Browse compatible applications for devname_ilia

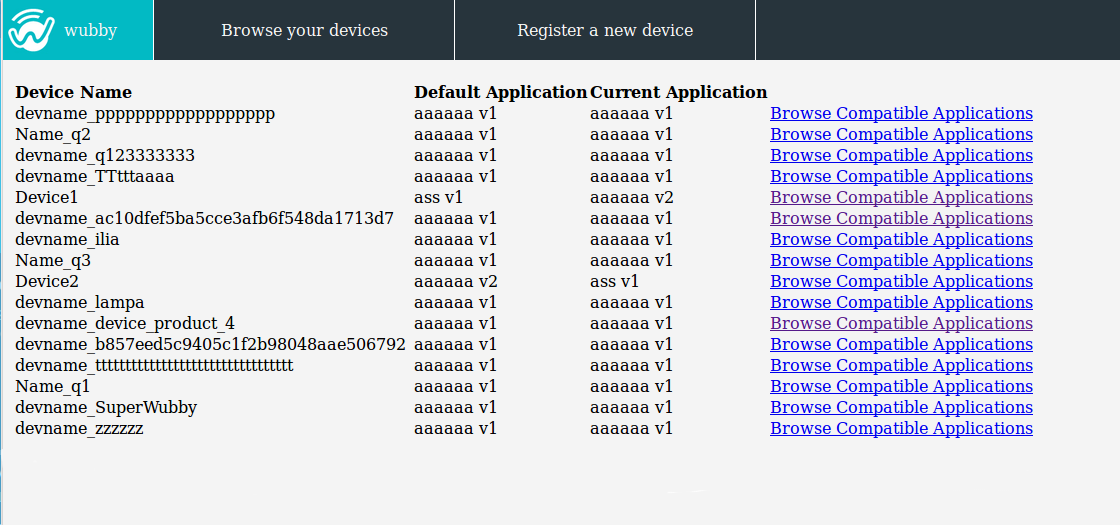pos(901,239)
